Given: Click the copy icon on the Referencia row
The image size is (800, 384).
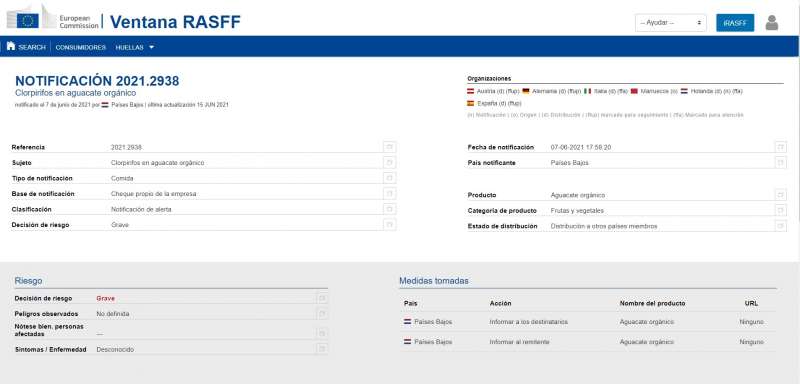Looking at the screenshot, I should tap(389, 147).
